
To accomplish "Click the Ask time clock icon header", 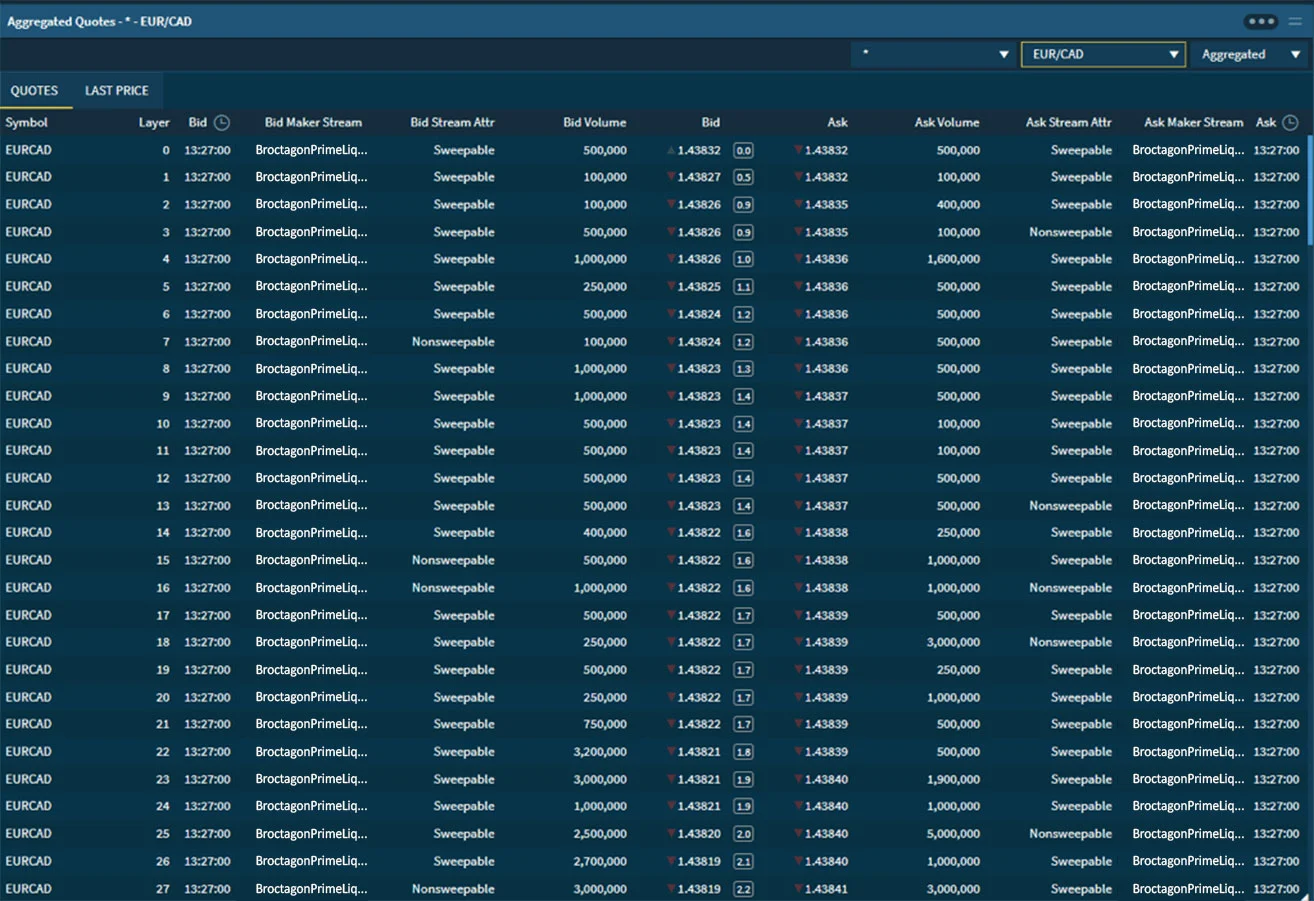I will pyautogui.click(x=1290, y=123).
